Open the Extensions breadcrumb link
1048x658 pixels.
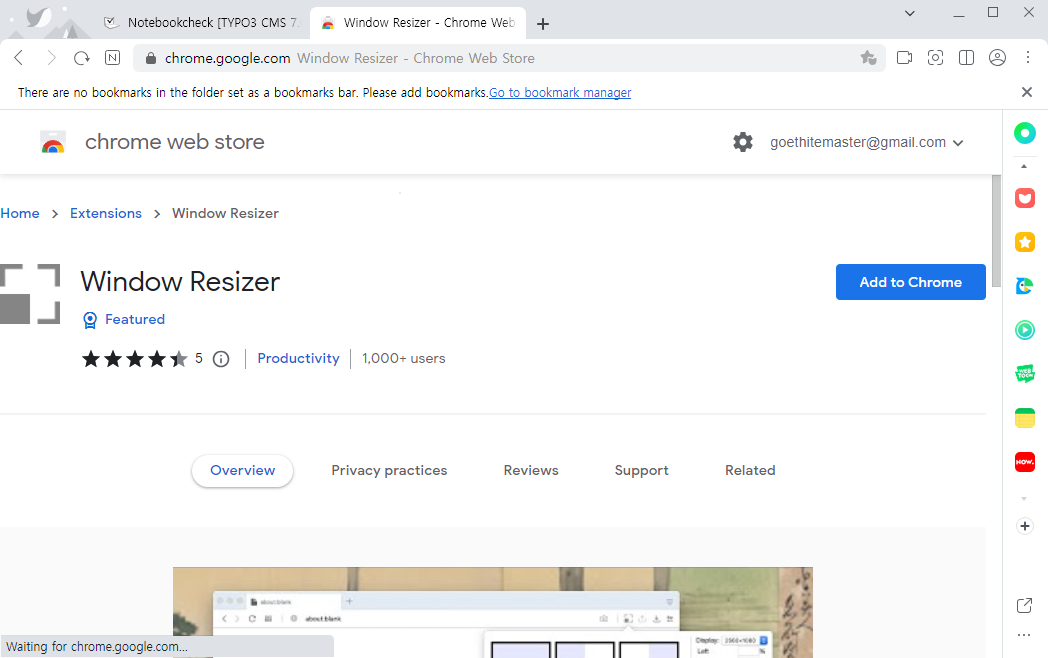[106, 213]
